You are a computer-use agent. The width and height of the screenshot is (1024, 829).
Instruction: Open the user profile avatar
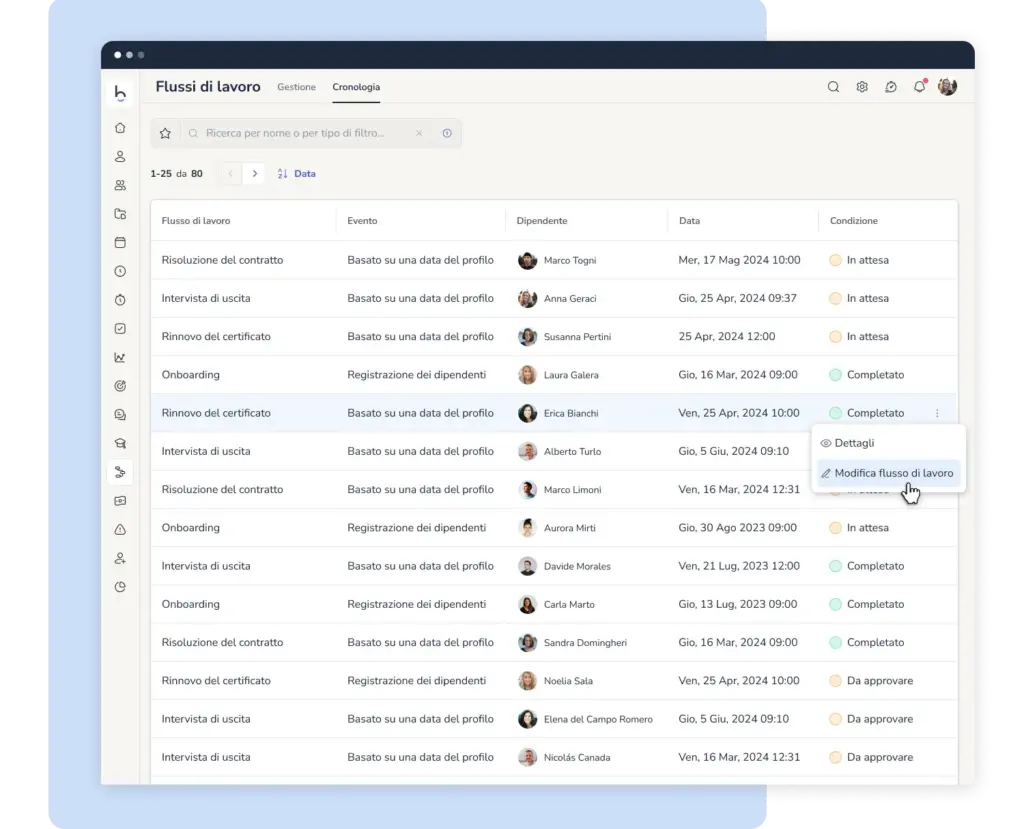(948, 86)
